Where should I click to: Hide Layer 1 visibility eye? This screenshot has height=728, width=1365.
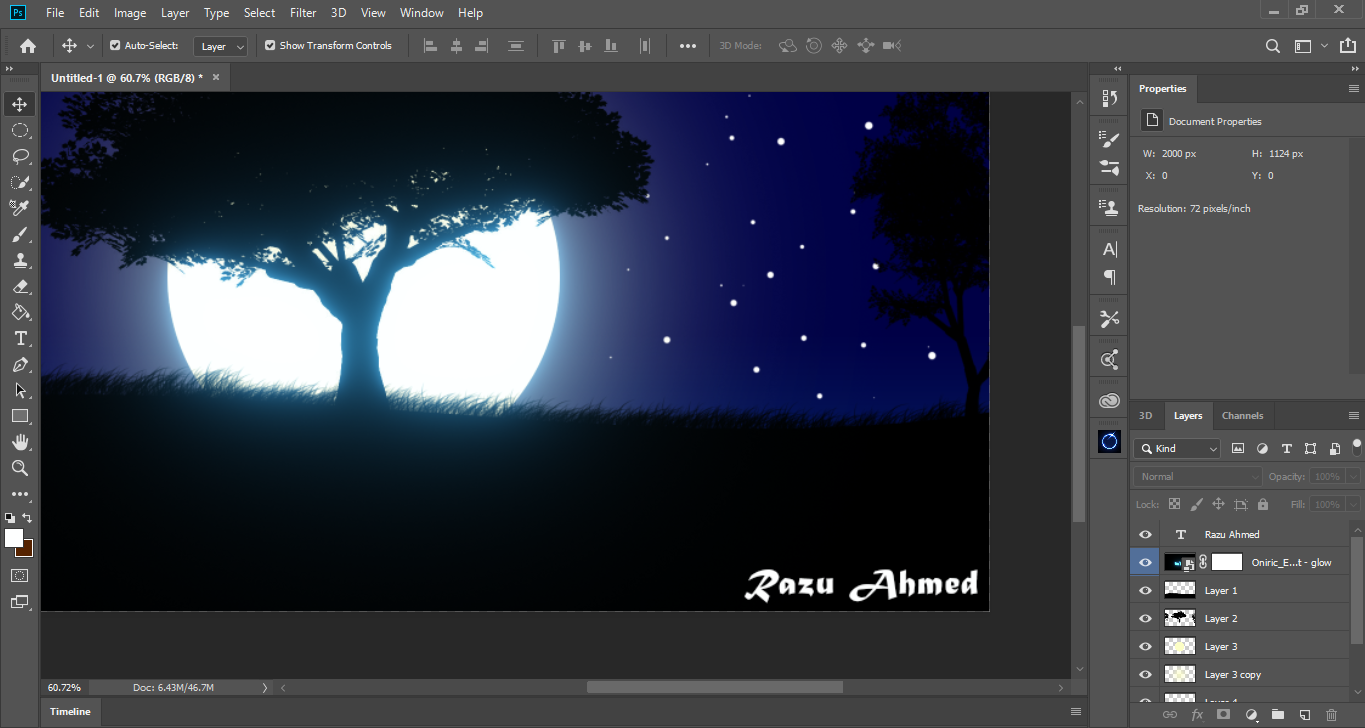tap(1146, 591)
